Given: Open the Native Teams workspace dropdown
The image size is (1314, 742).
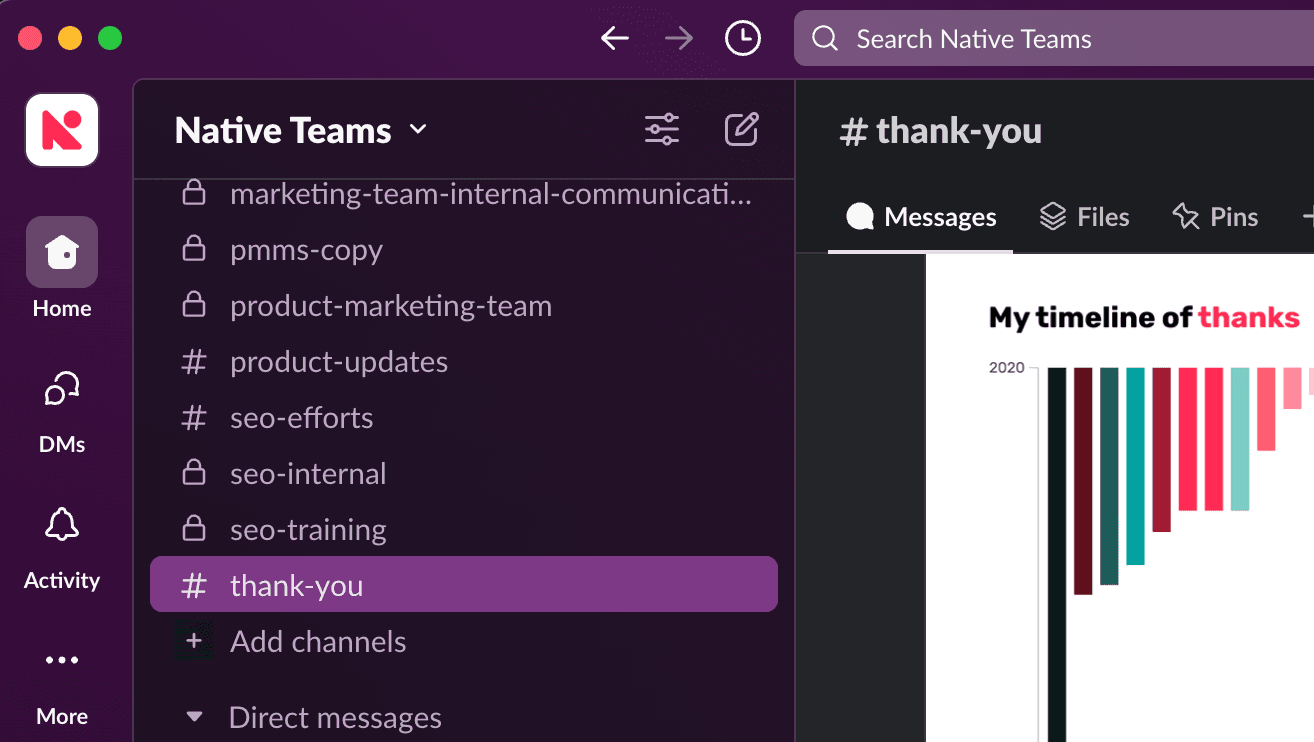Looking at the screenshot, I should click(301, 130).
